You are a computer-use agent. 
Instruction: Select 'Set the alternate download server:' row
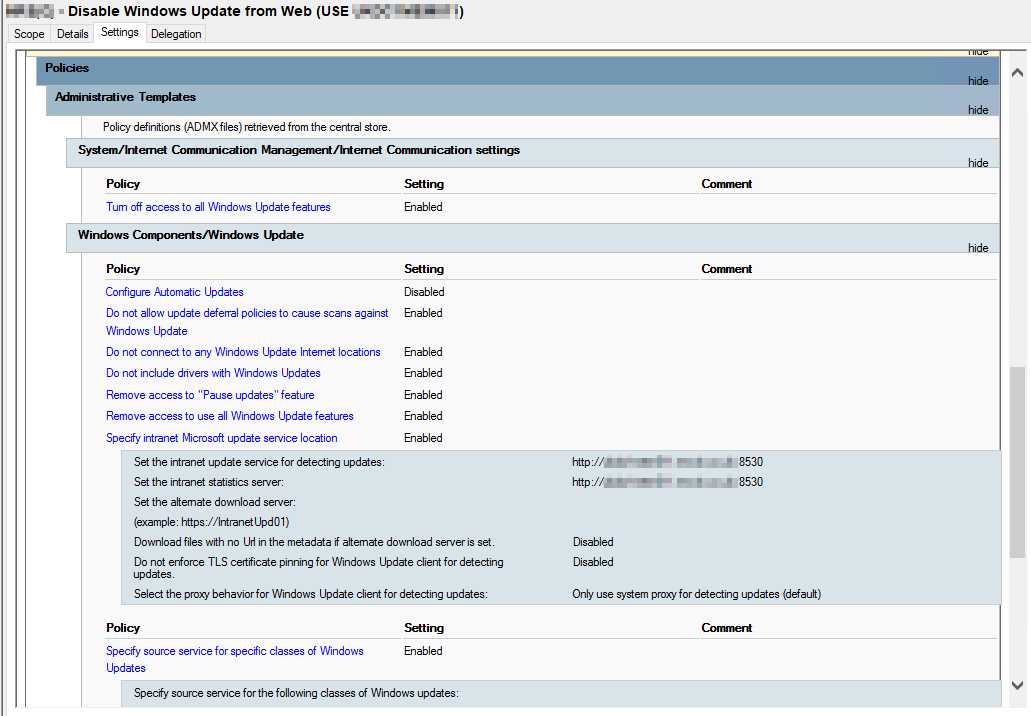(x=215, y=502)
